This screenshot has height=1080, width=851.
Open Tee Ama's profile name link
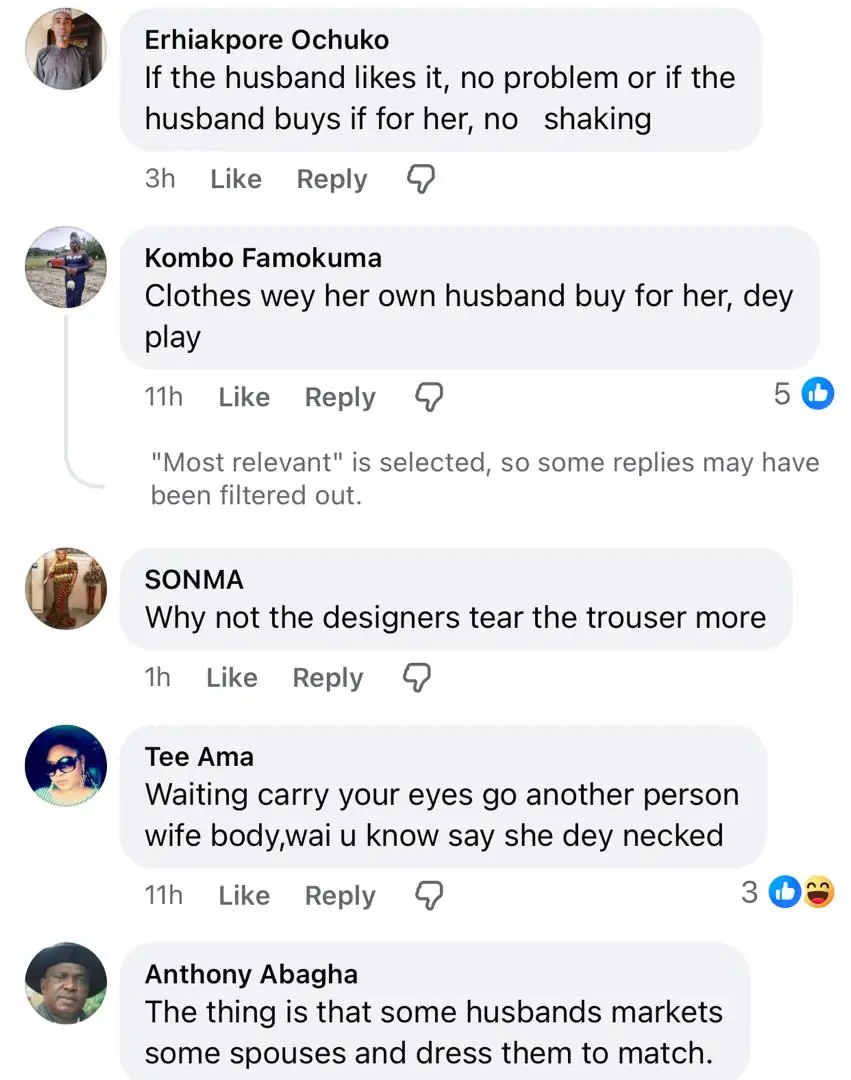pyautogui.click(x=199, y=757)
